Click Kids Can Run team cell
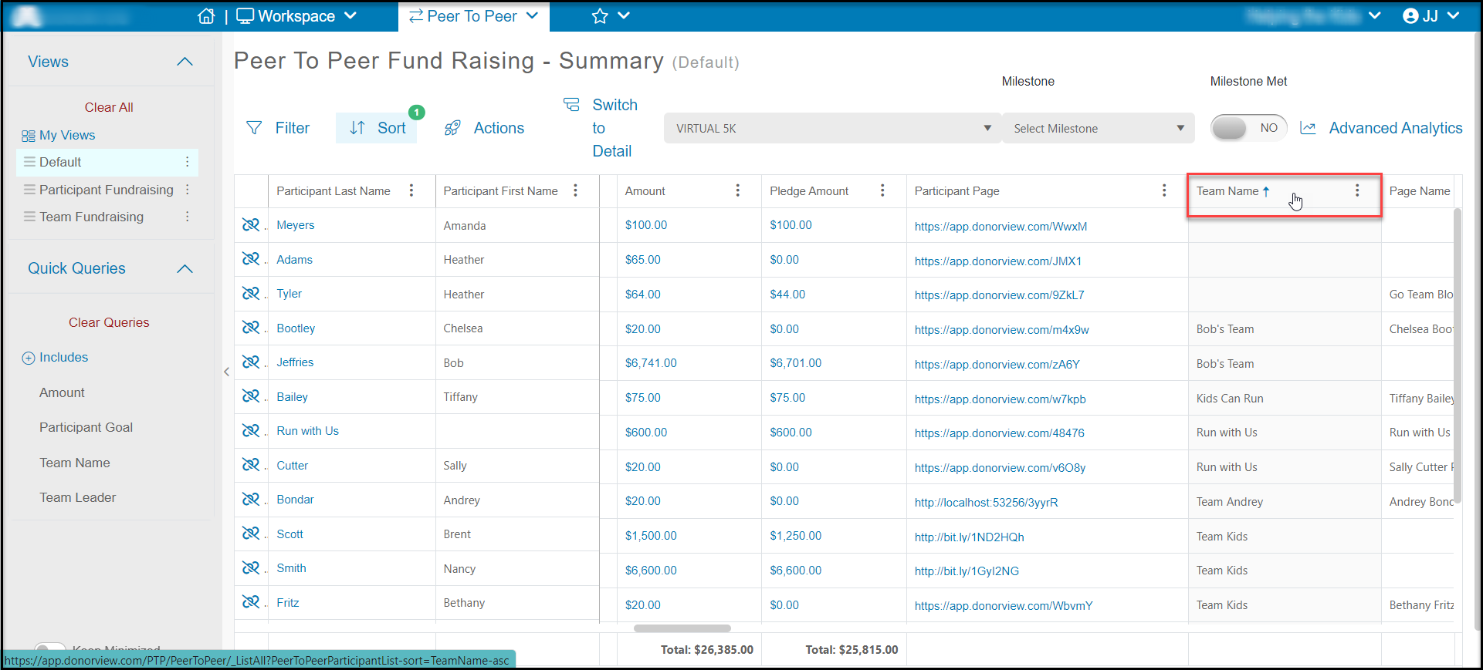Viewport: 1483px width, 670px height. point(1230,398)
